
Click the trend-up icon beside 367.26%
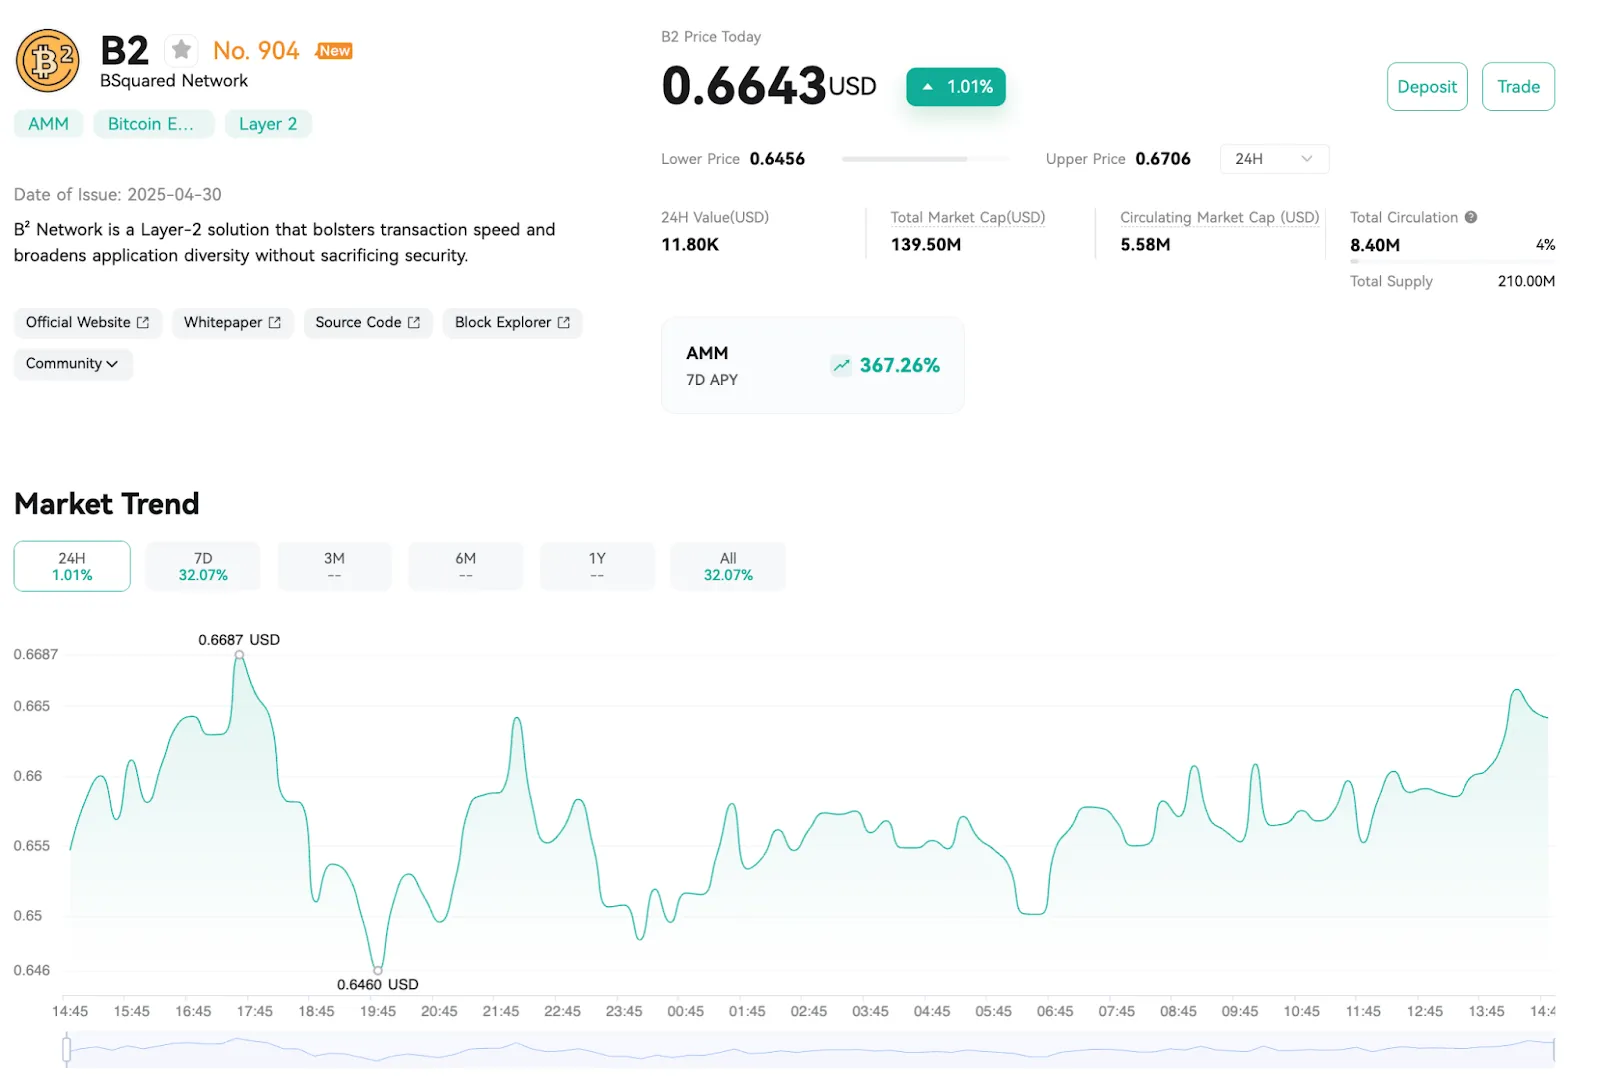(841, 366)
